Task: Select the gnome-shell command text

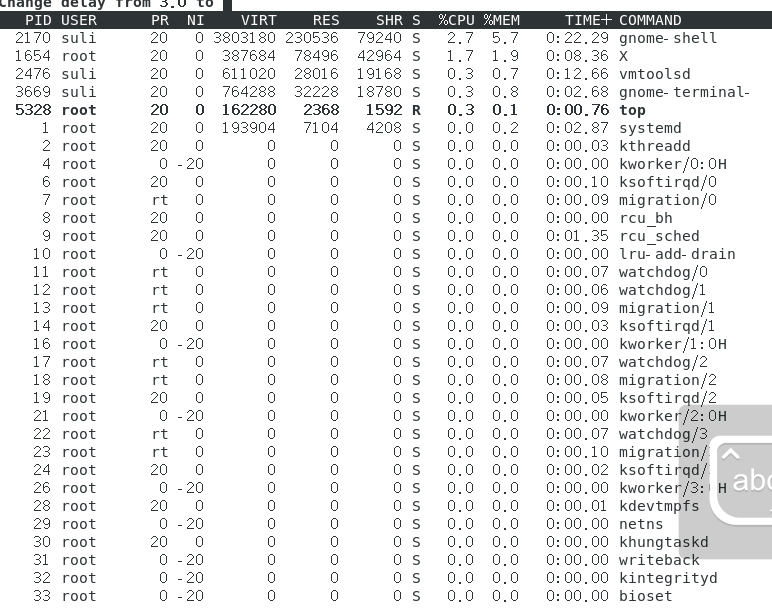Action: click(x=668, y=38)
